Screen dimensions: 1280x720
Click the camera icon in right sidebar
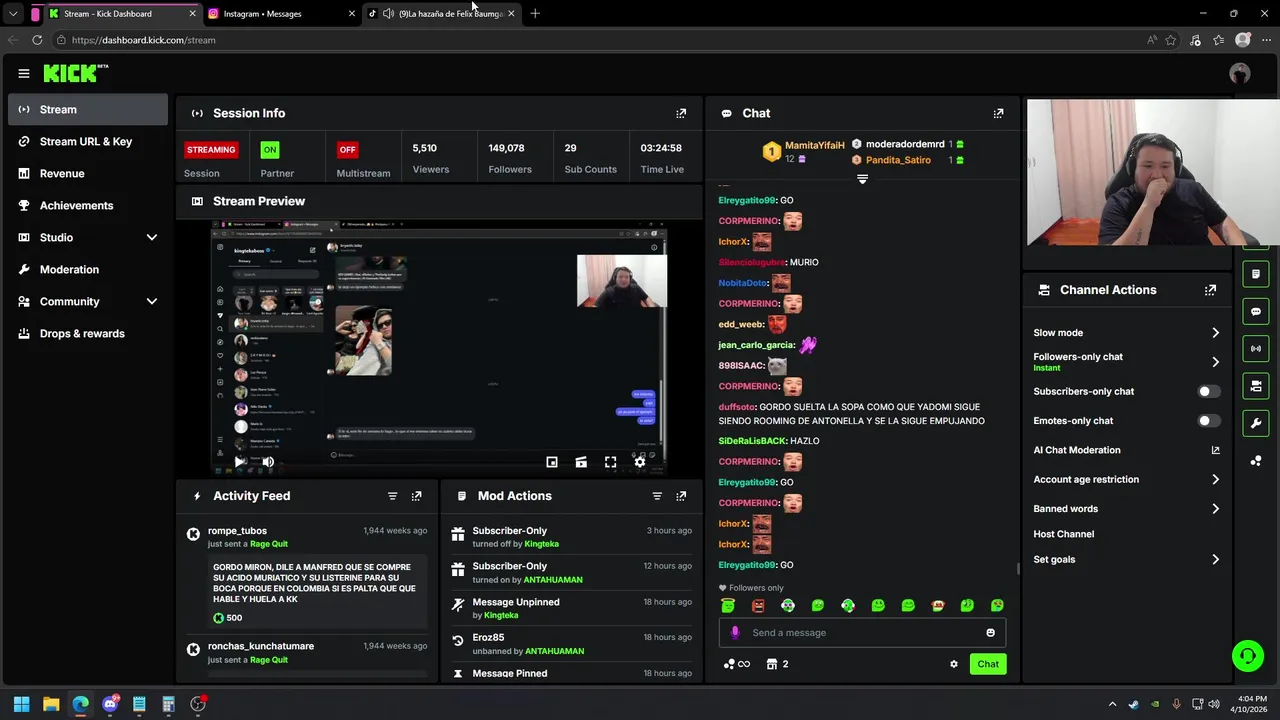1256,386
